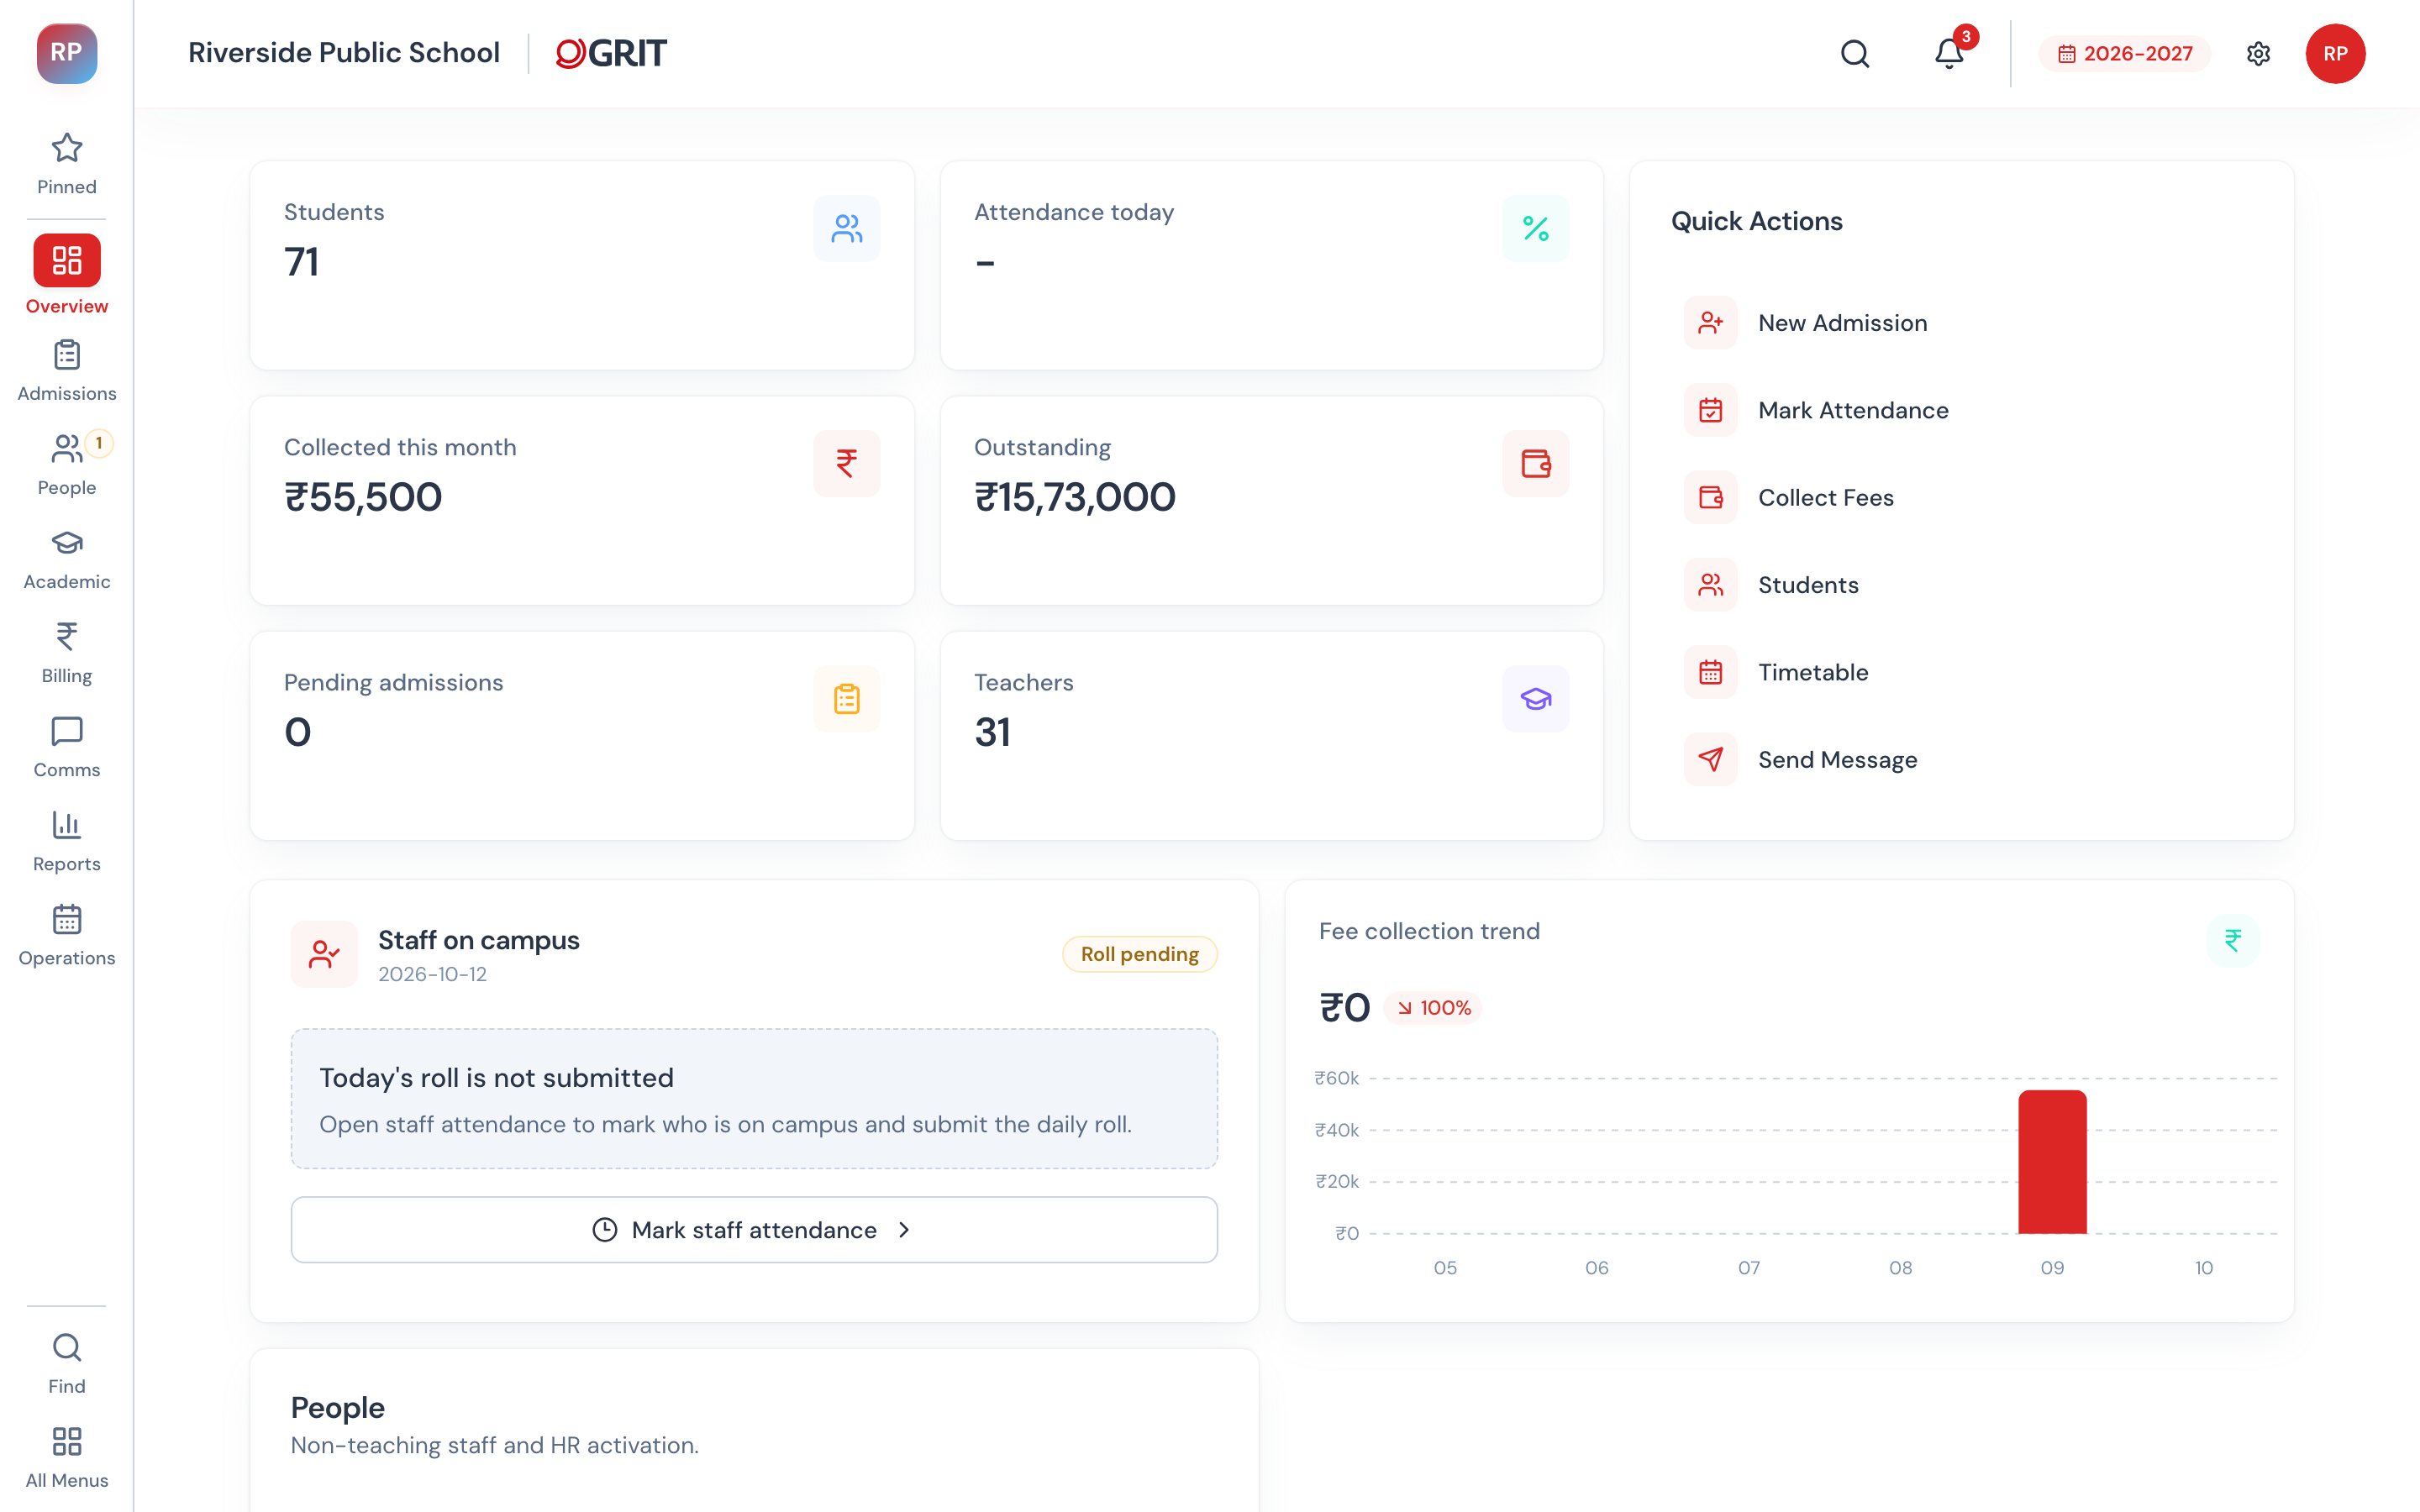Open Billing from the sidebar
This screenshot has height=1512, width=2420.
click(67, 653)
